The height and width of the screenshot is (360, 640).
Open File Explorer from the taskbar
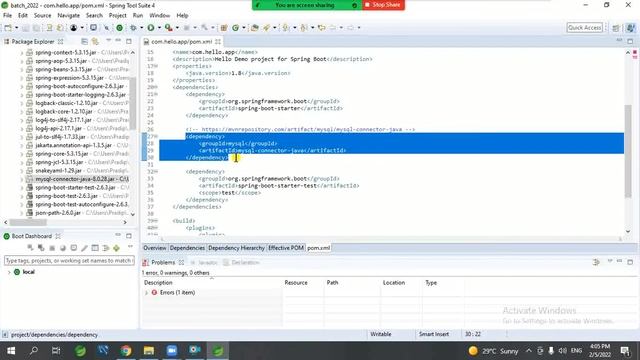[x=149, y=351]
